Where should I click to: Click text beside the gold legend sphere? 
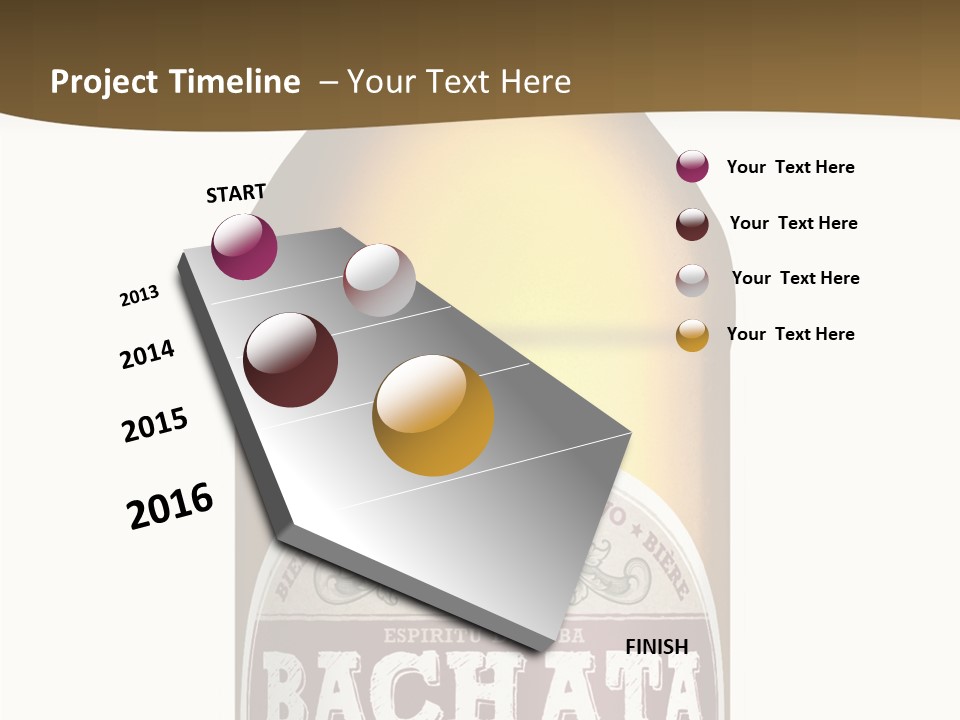point(790,334)
